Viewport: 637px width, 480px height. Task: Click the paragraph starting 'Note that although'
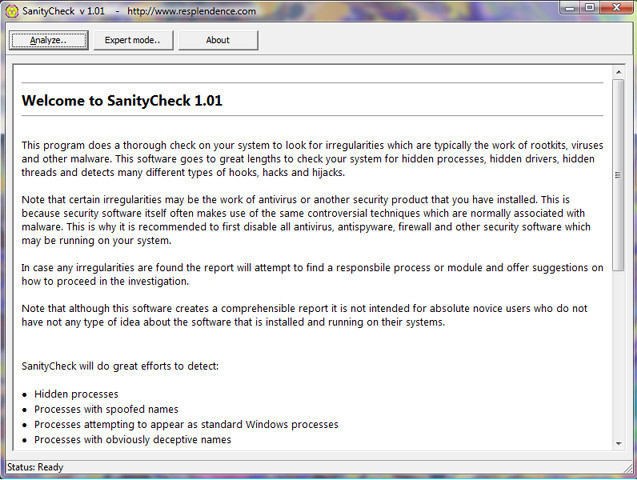pyautogui.click(x=304, y=315)
